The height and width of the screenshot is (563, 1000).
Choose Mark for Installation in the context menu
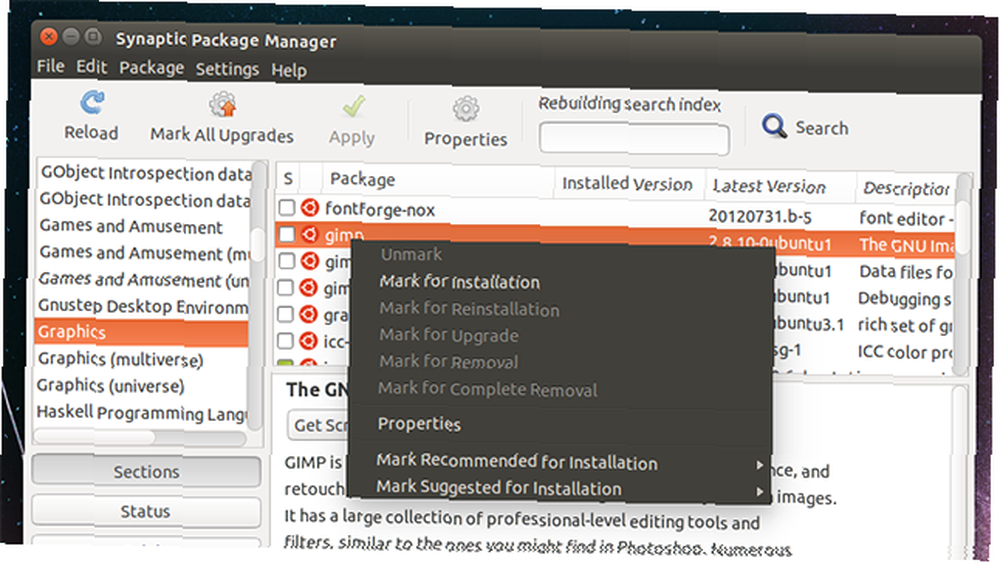pyautogui.click(x=460, y=282)
